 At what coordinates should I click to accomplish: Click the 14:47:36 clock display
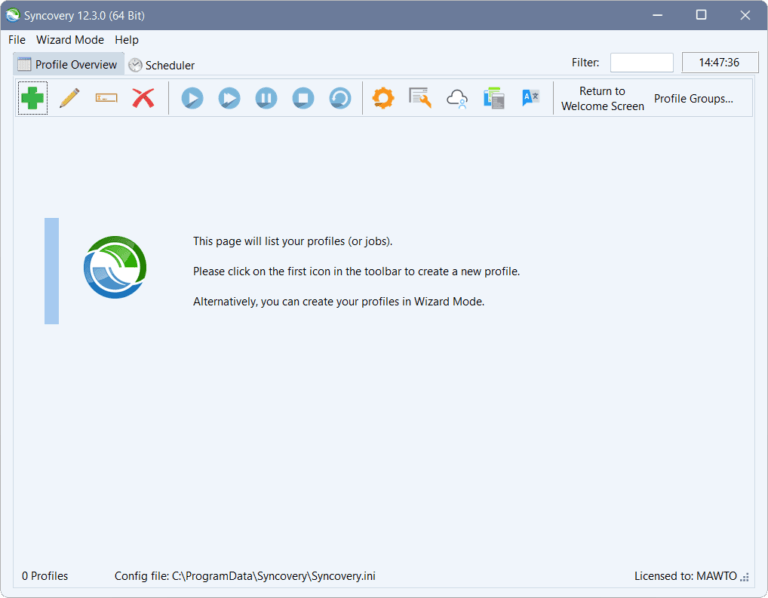click(719, 63)
